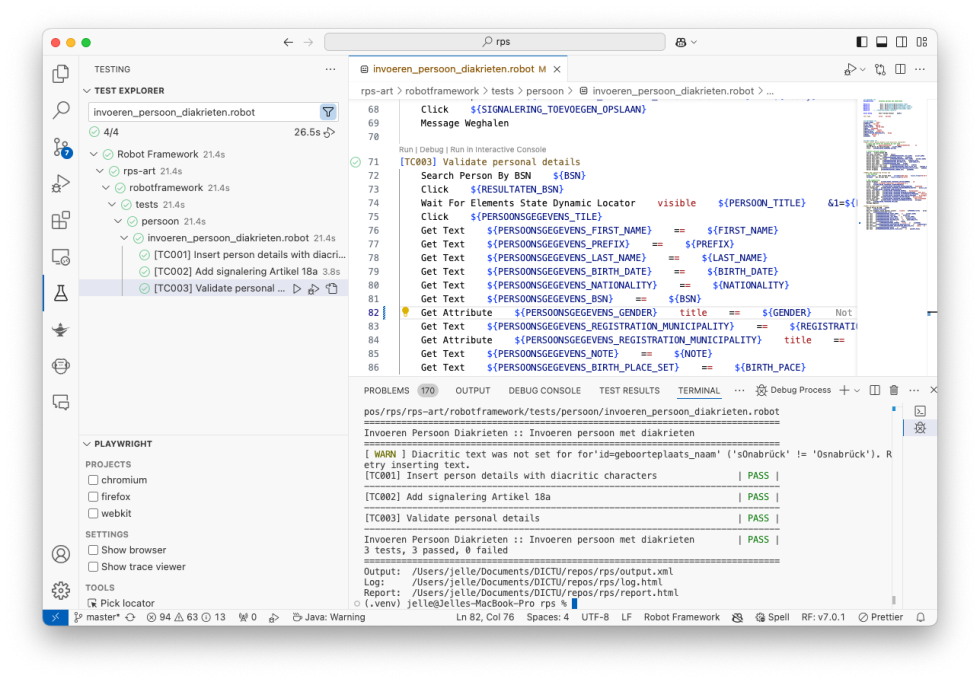Switch to the Debug Console tab

pos(544,391)
